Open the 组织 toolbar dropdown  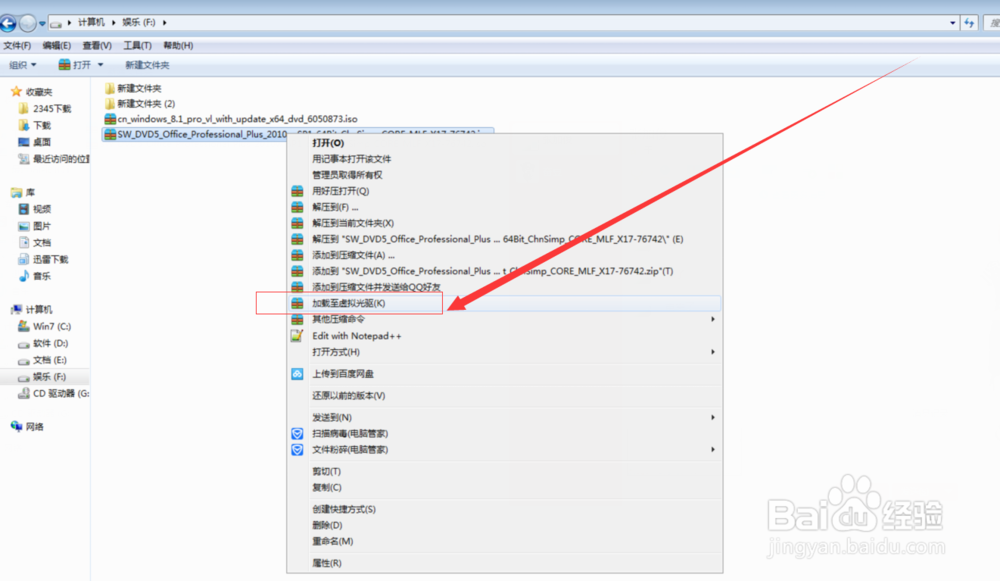(23, 65)
